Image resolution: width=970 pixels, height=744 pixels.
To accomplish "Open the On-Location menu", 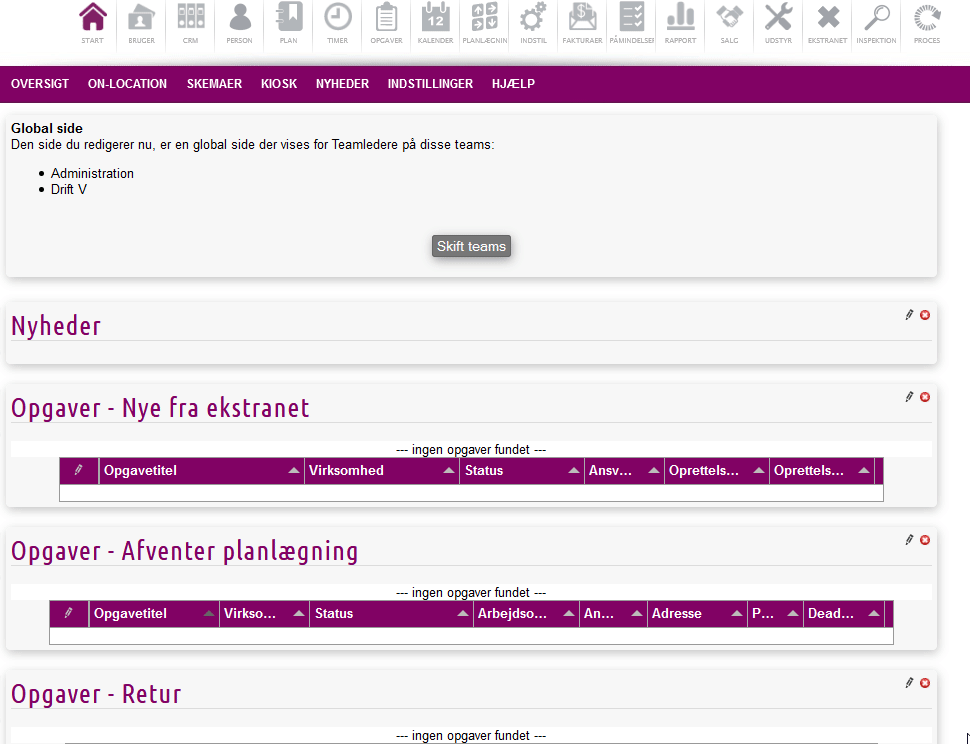I will click(127, 84).
